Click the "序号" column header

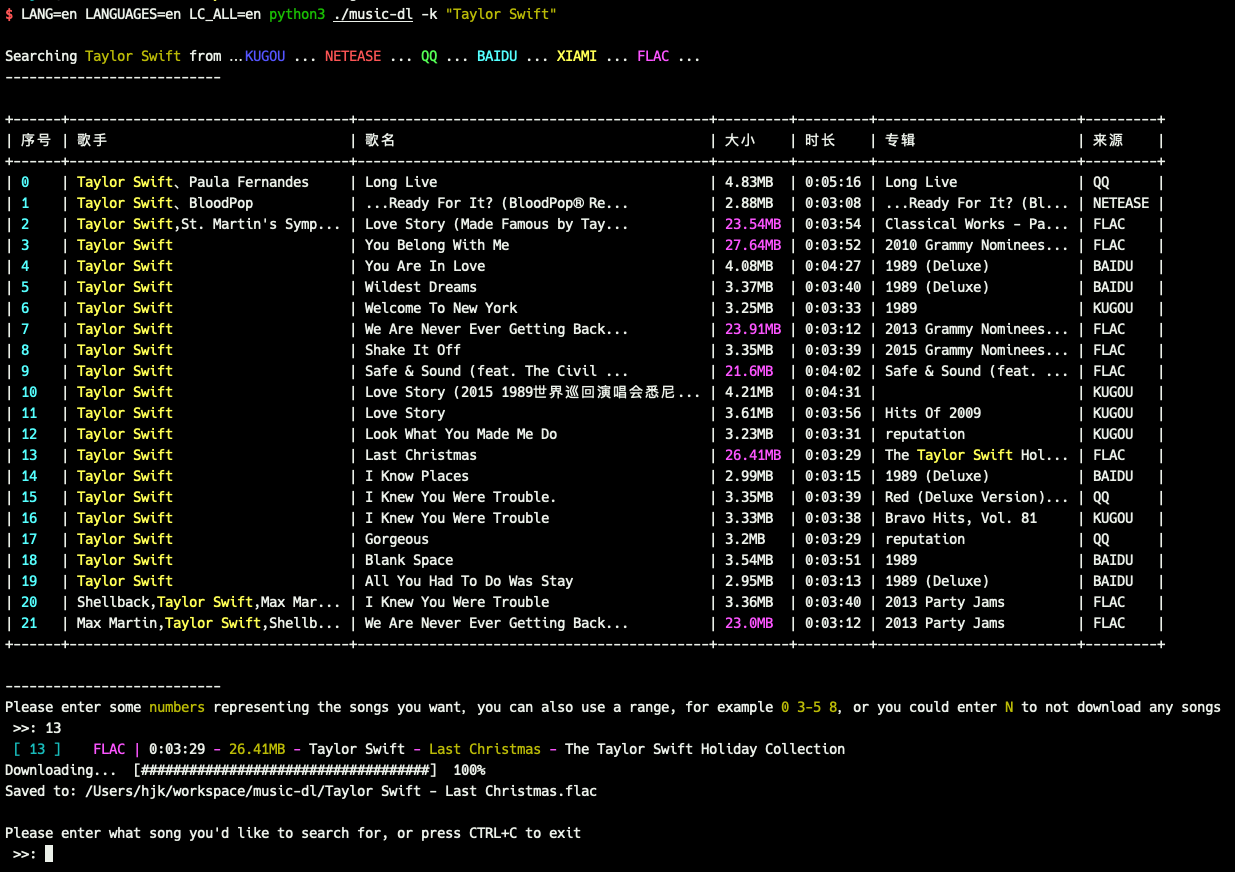pos(36,140)
